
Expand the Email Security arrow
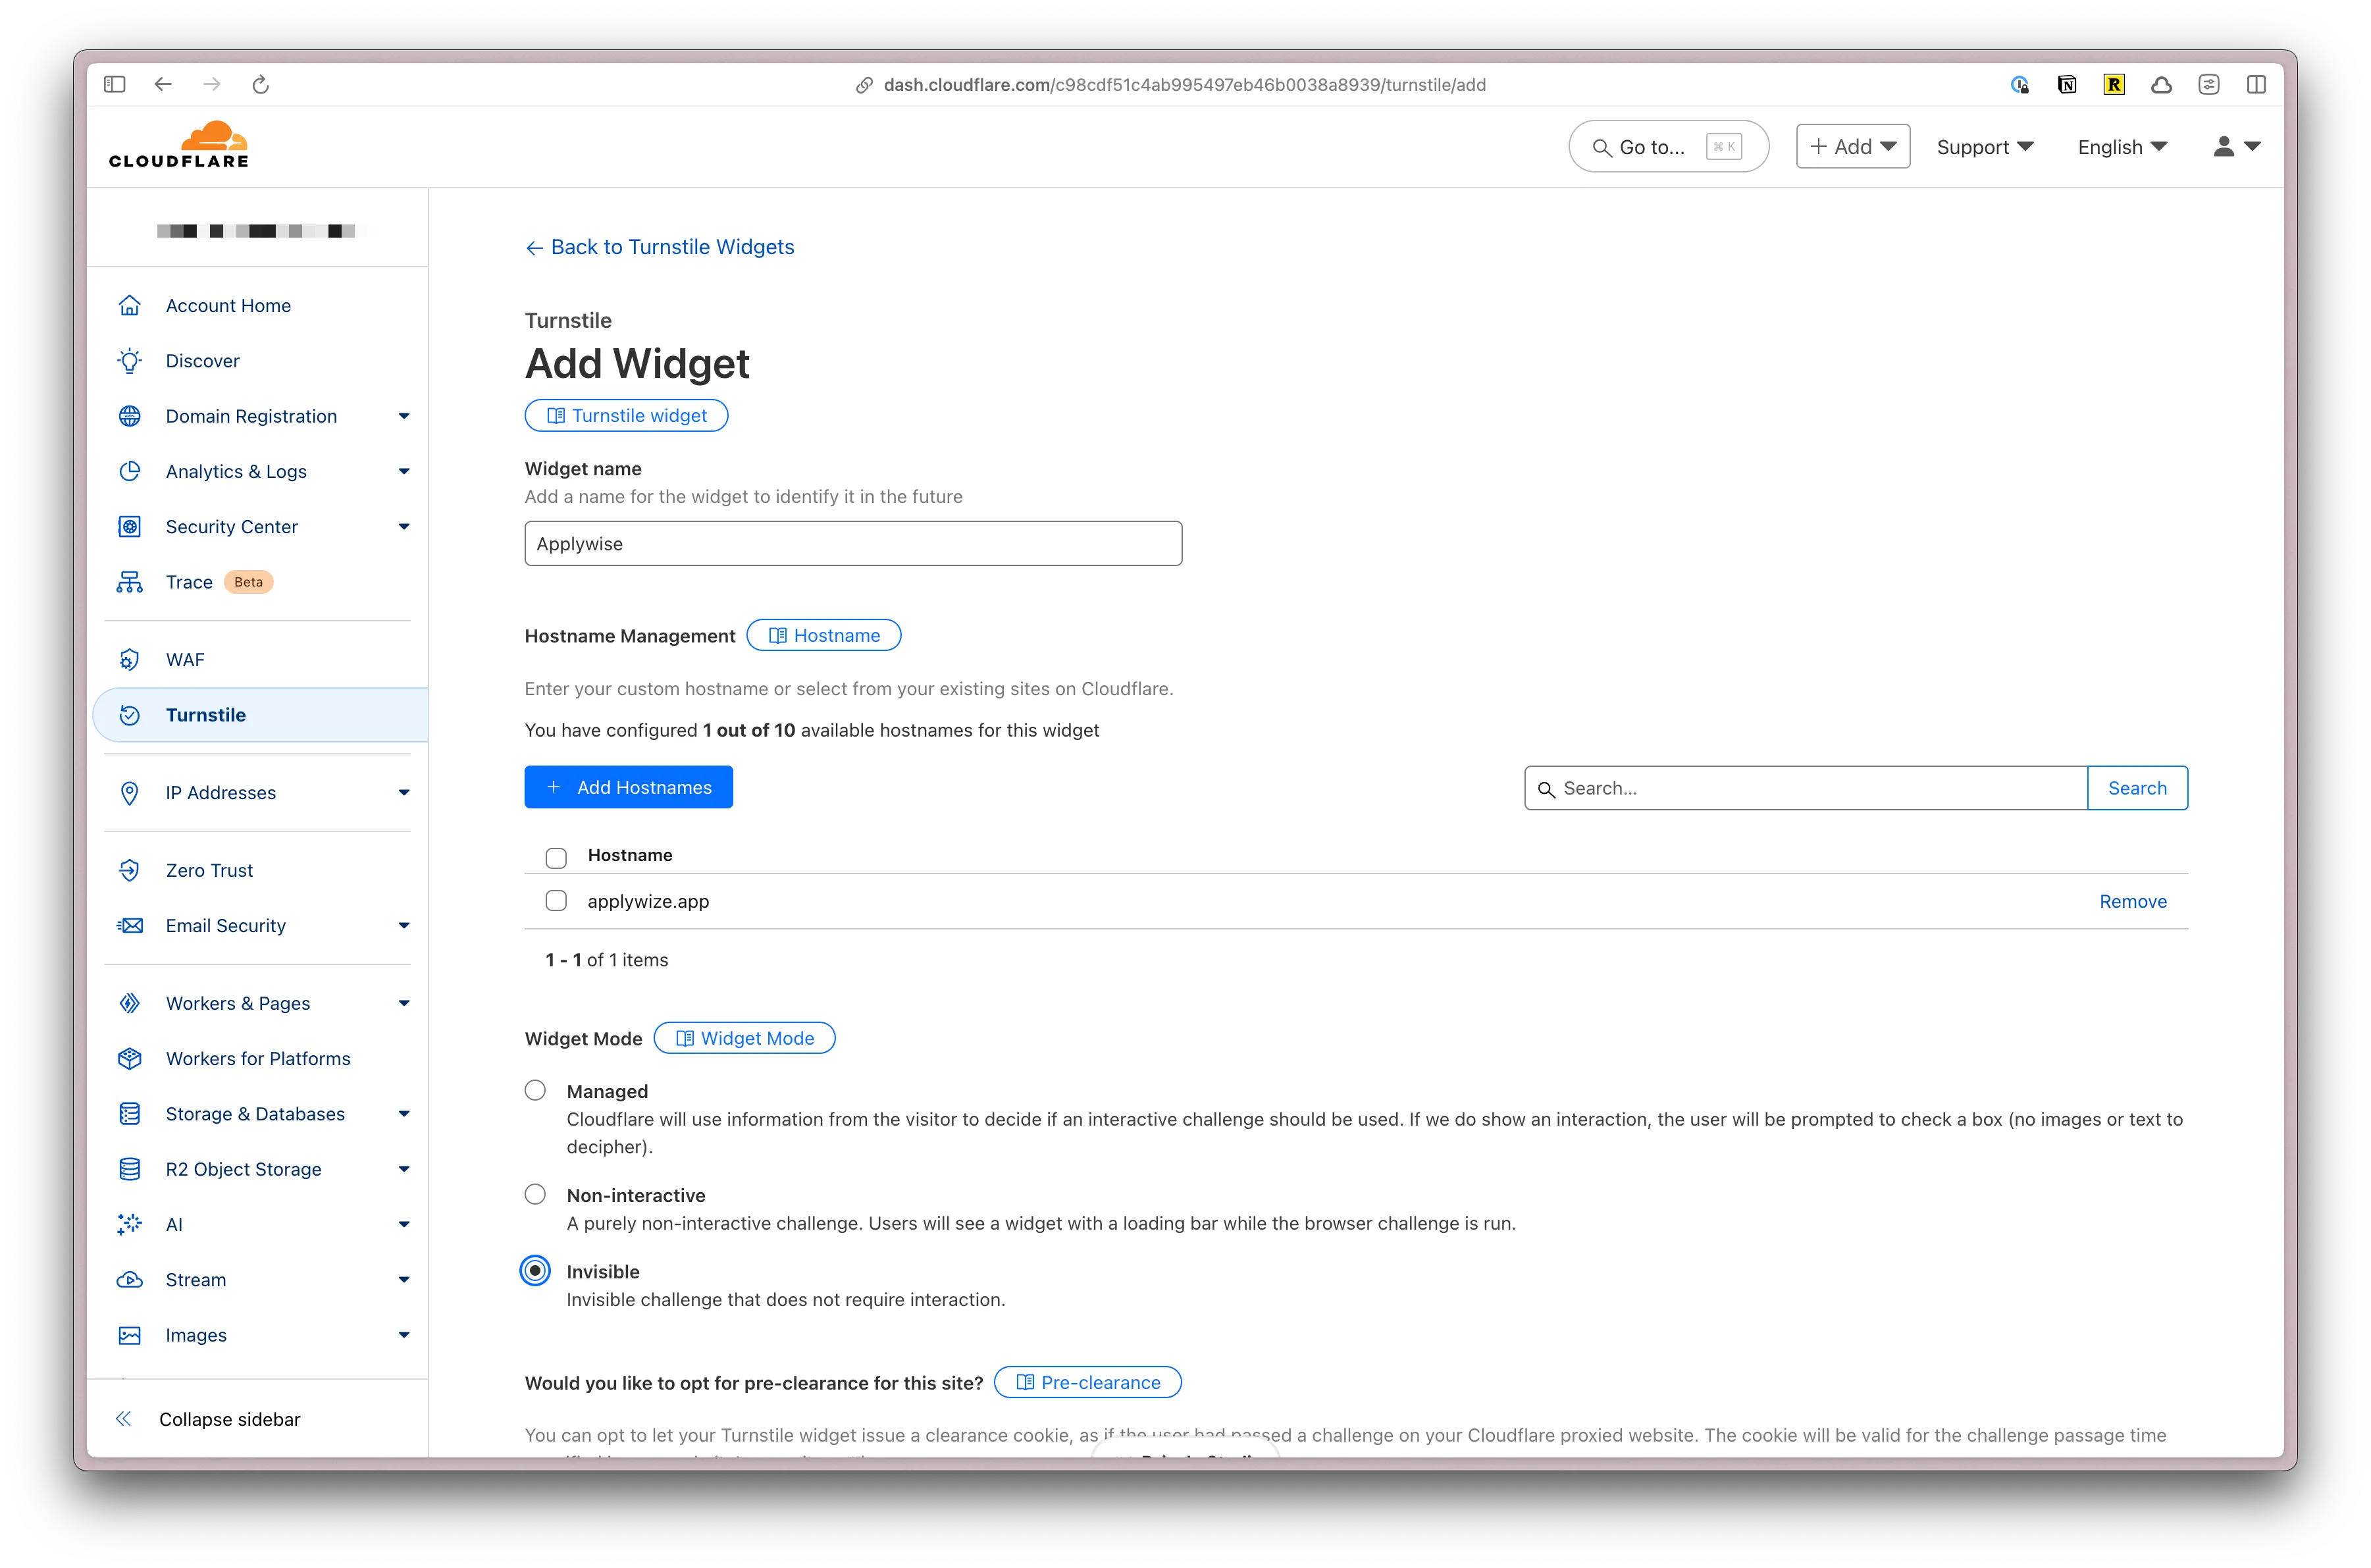(404, 926)
